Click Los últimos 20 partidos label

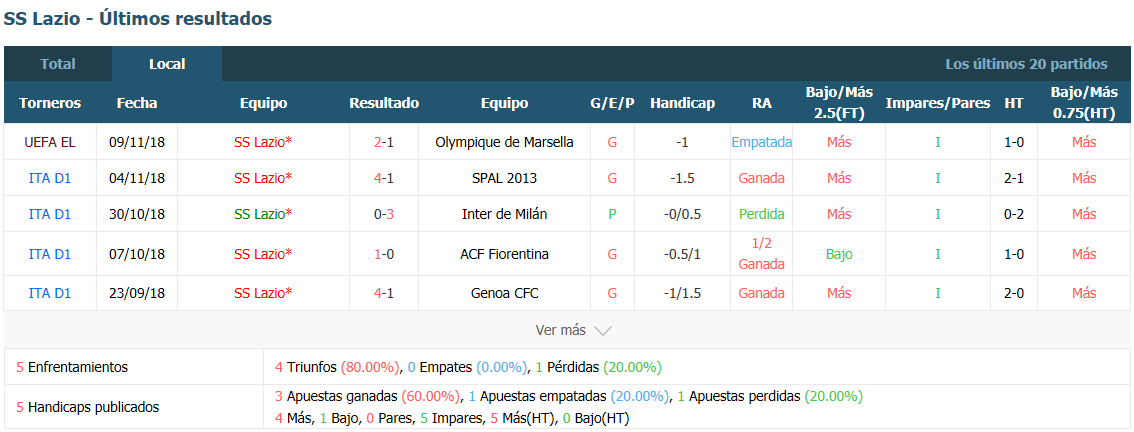tap(1026, 64)
